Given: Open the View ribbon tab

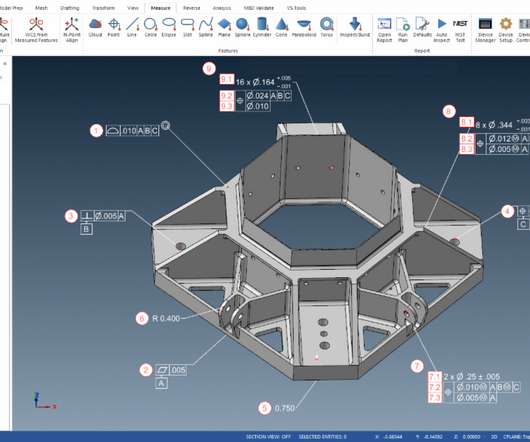Looking at the screenshot, I should point(133,8).
